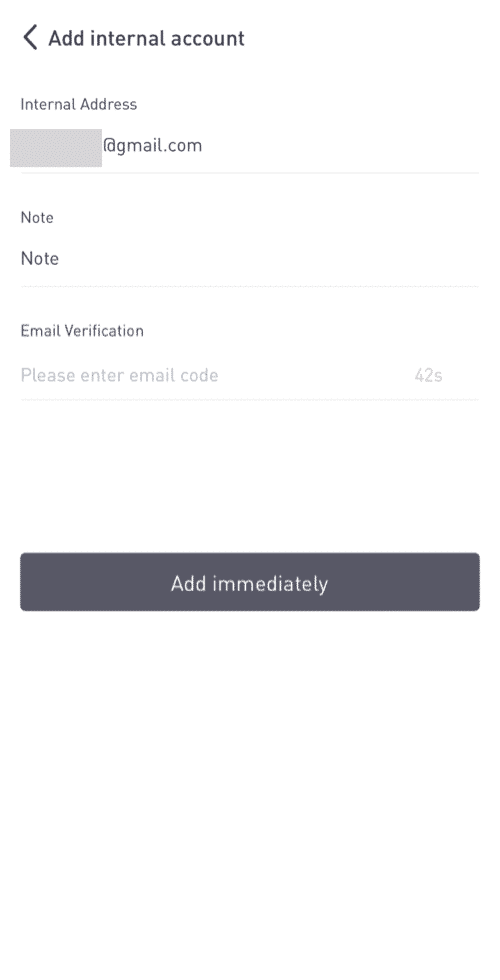Focus the Internal Address email input
500x980 pixels.
pos(249,146)
